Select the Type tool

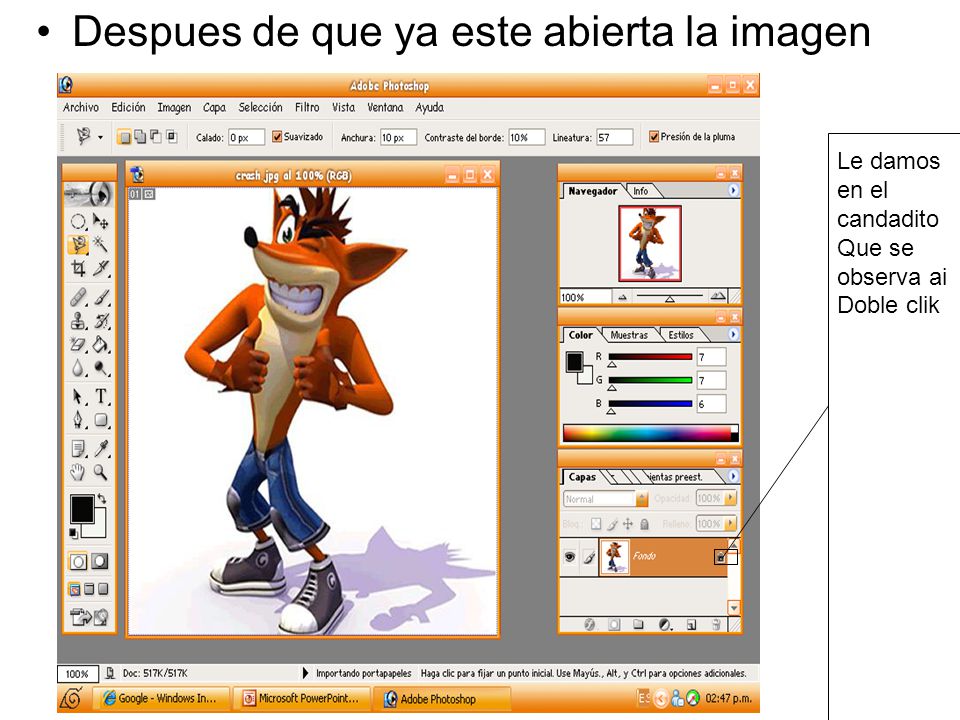(101, 397)
